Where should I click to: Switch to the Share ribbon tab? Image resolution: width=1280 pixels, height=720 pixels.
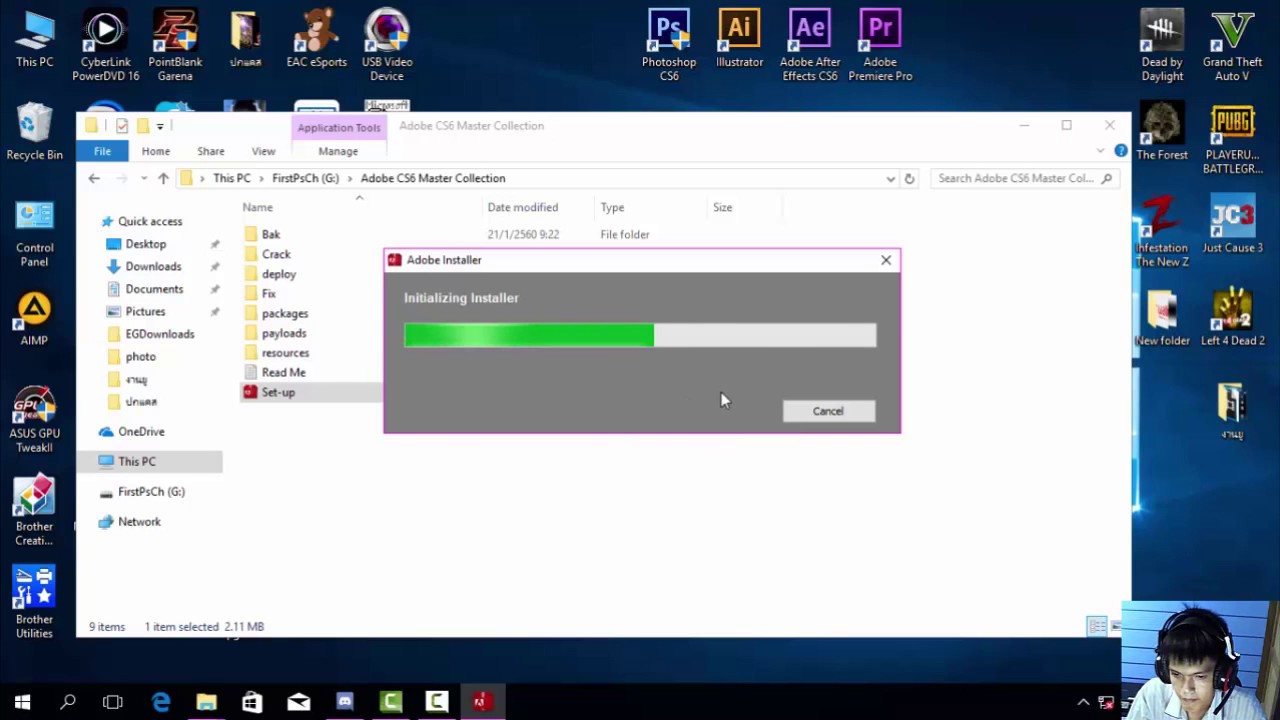pos(210,151)
